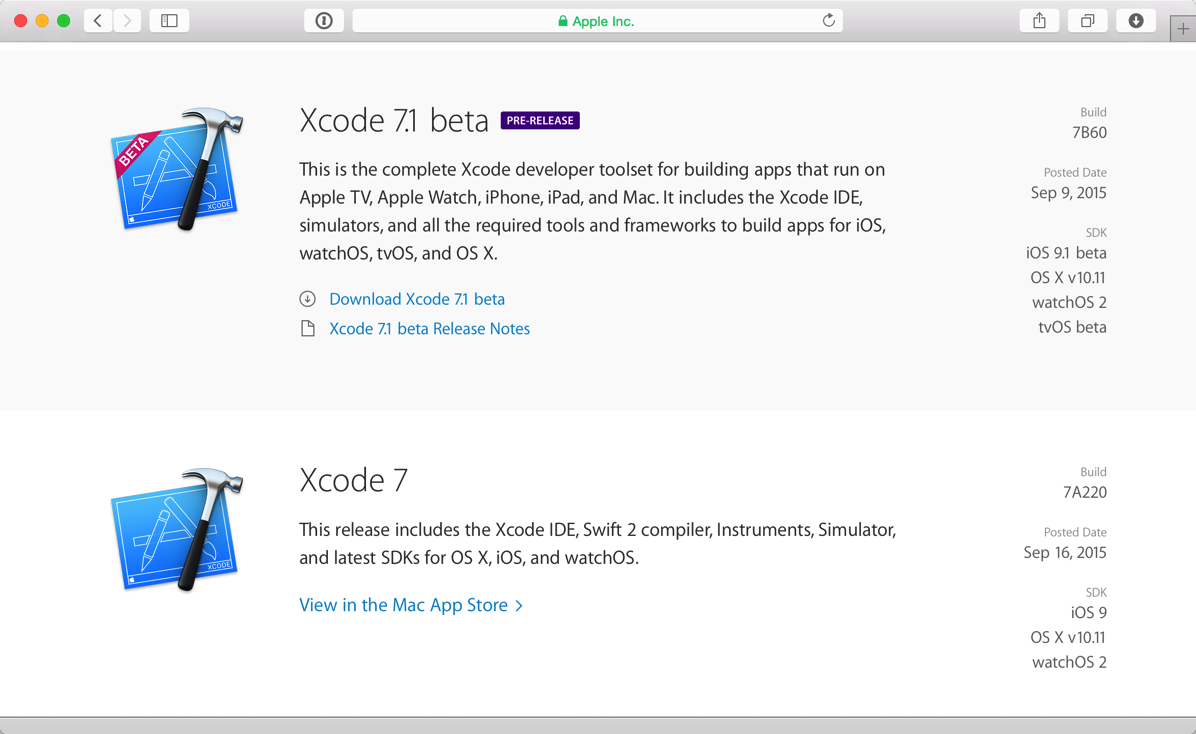Click the back navigation arrow
The width and height of the screenshot is (1196, 734).
[97, 20]
